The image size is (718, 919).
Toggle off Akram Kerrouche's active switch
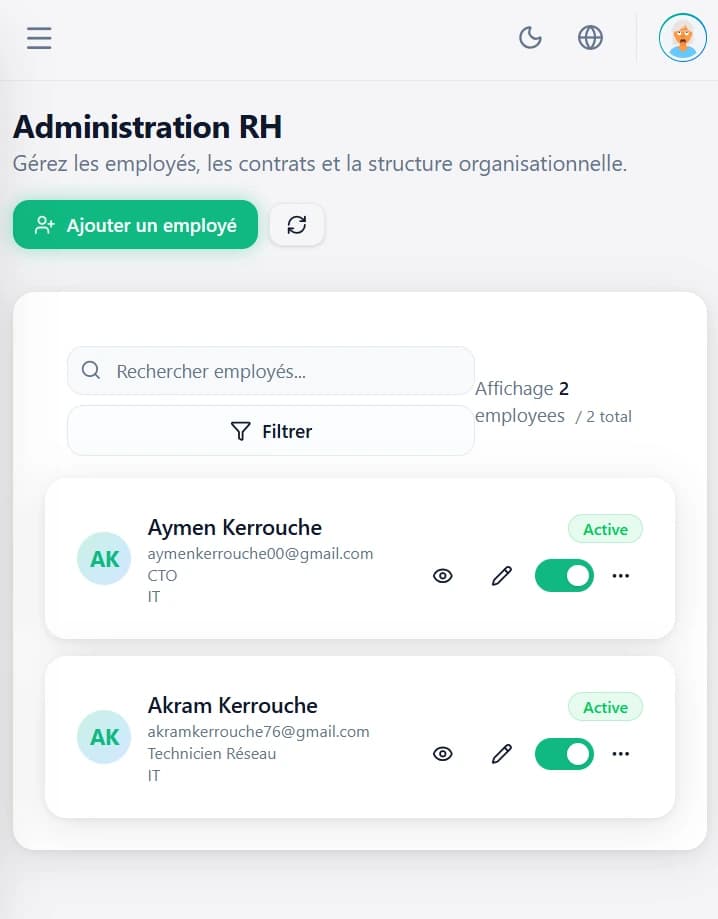pyautogui.click(x=564, y=754)
